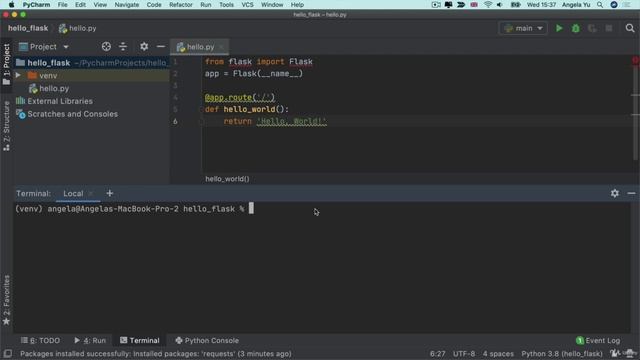Start debugging with the bug icon
640x360 pixels.
pos(576,28)
